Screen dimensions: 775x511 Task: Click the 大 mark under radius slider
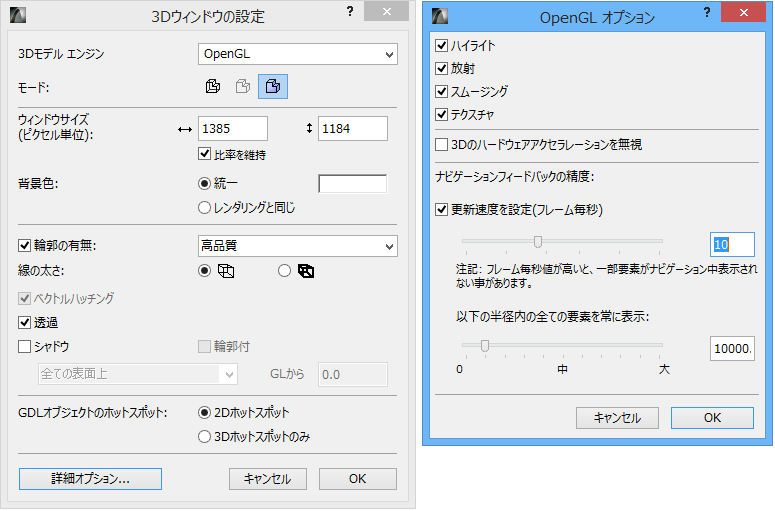(x=664, y=369)
